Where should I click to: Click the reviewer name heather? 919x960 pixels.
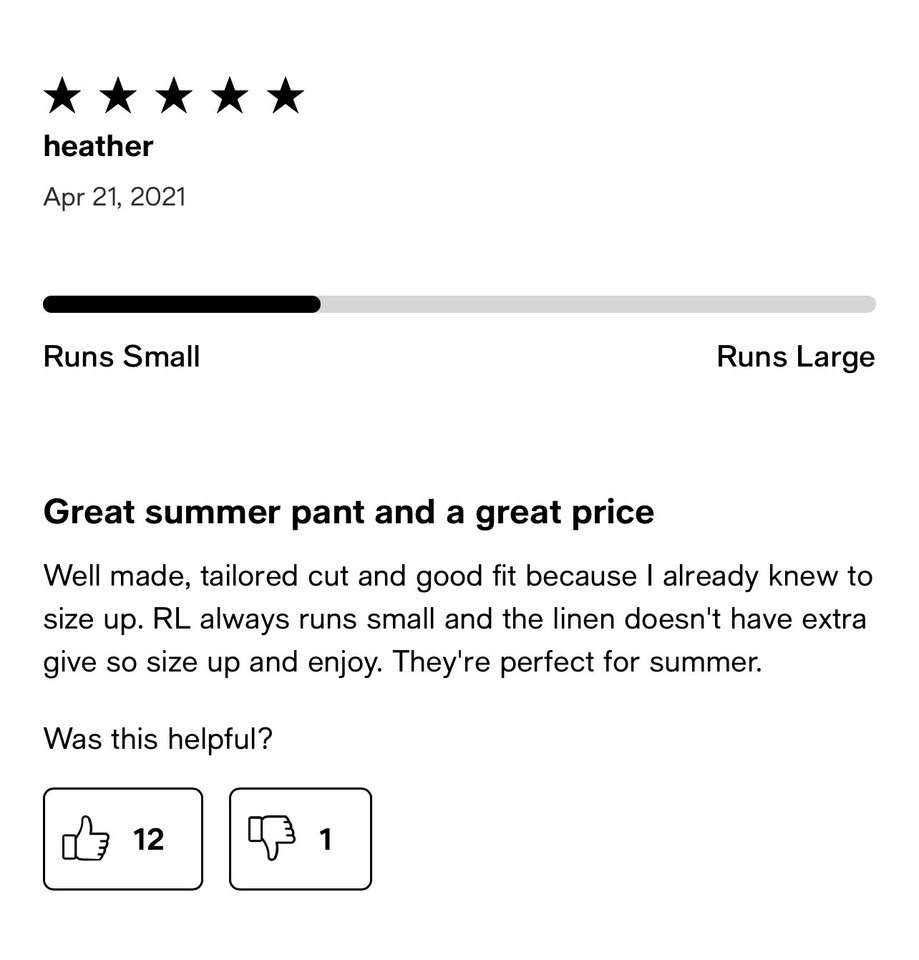click(x=98, y=146)
